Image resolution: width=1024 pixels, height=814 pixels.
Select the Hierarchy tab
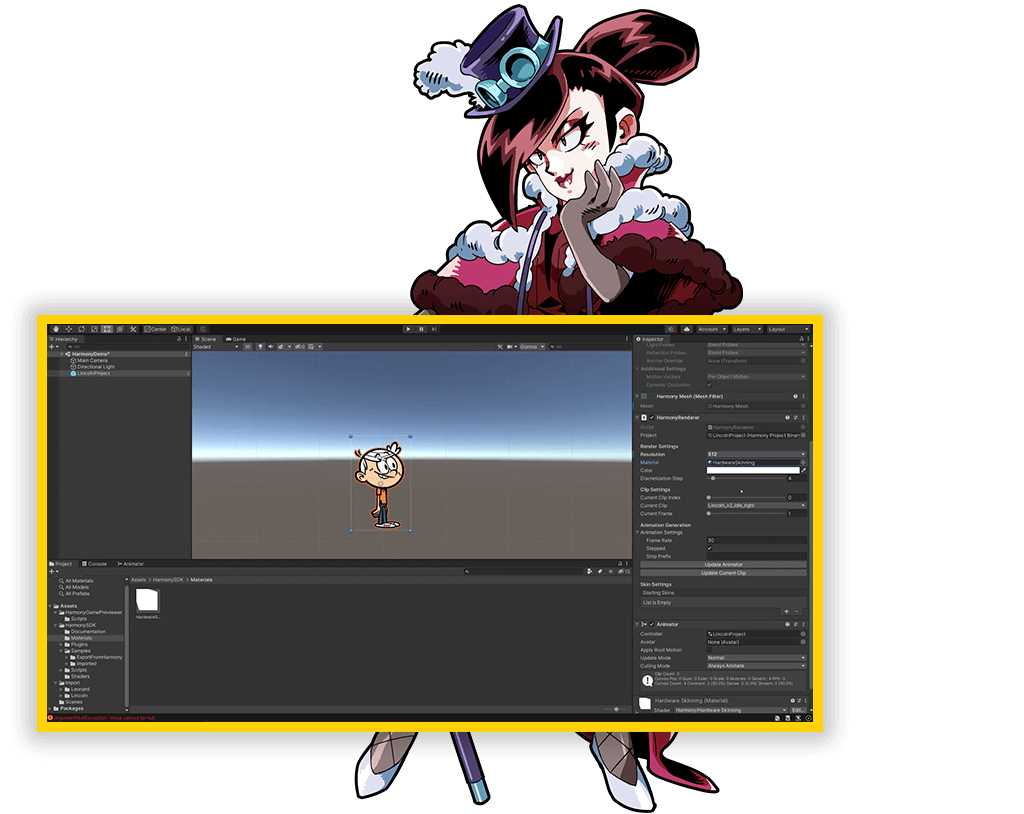[64, 339]
